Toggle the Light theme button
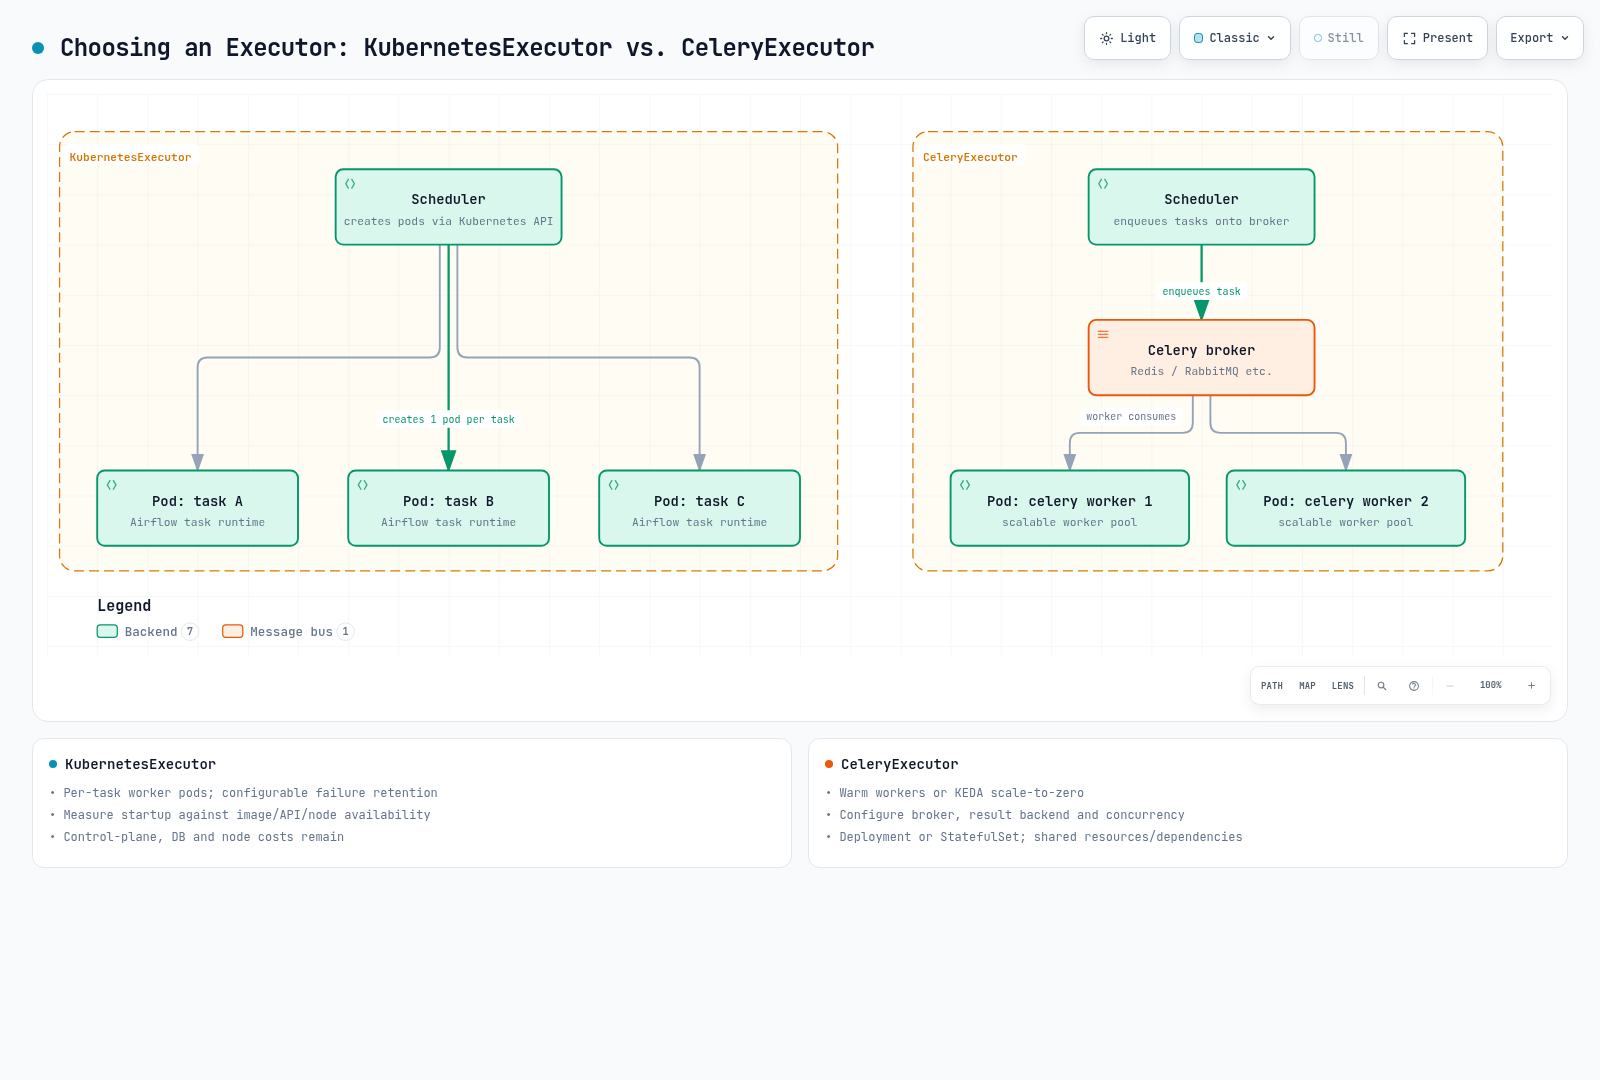The width and height of the screenshot is (1600, 1080). click(1127, 38)
